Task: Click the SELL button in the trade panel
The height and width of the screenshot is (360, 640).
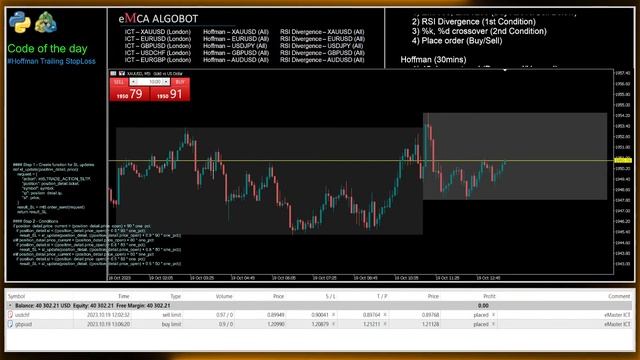Action: [119, 82]
